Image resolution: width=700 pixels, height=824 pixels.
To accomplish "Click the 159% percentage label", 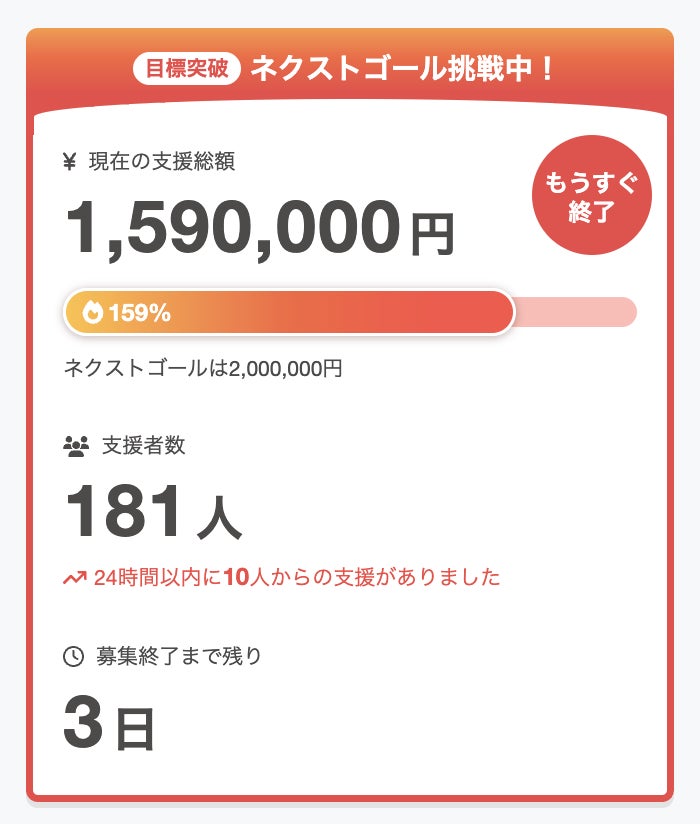I will [139, 313].
